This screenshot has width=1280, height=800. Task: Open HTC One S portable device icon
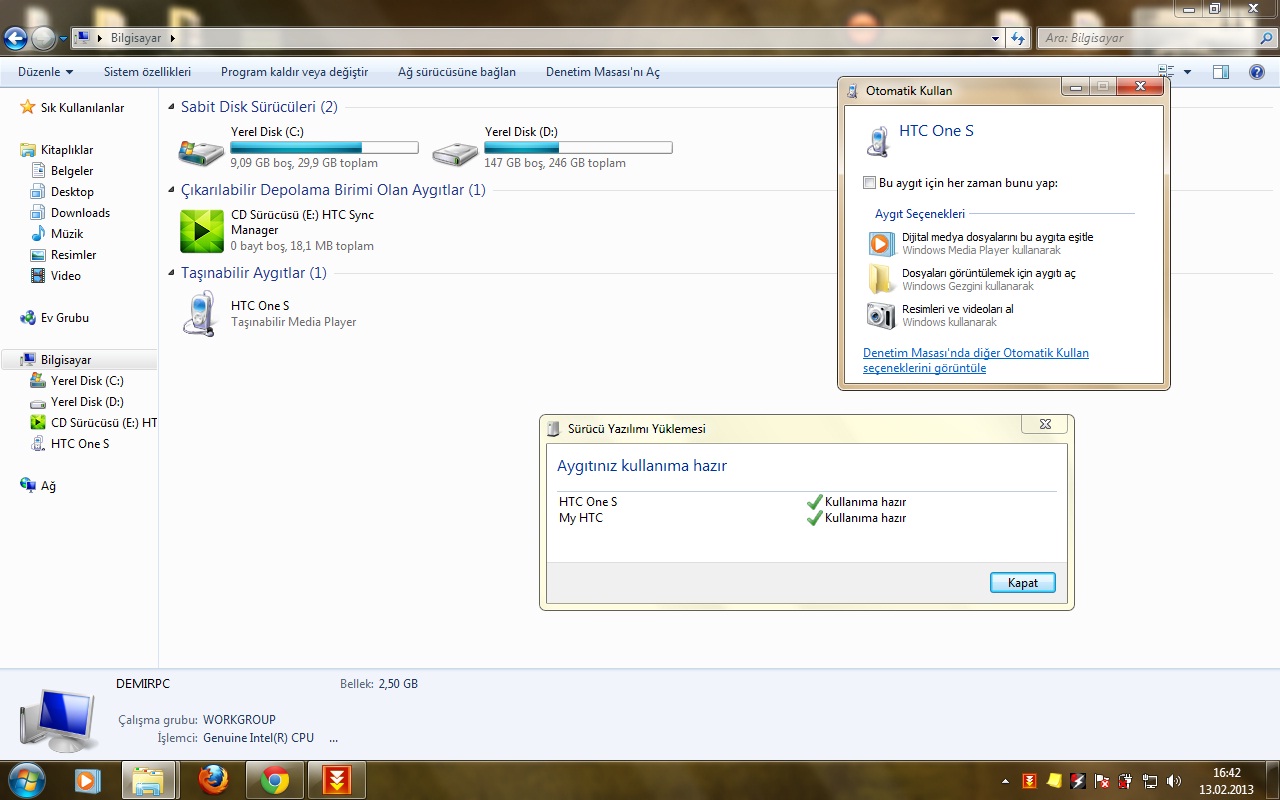pos(201,313)
